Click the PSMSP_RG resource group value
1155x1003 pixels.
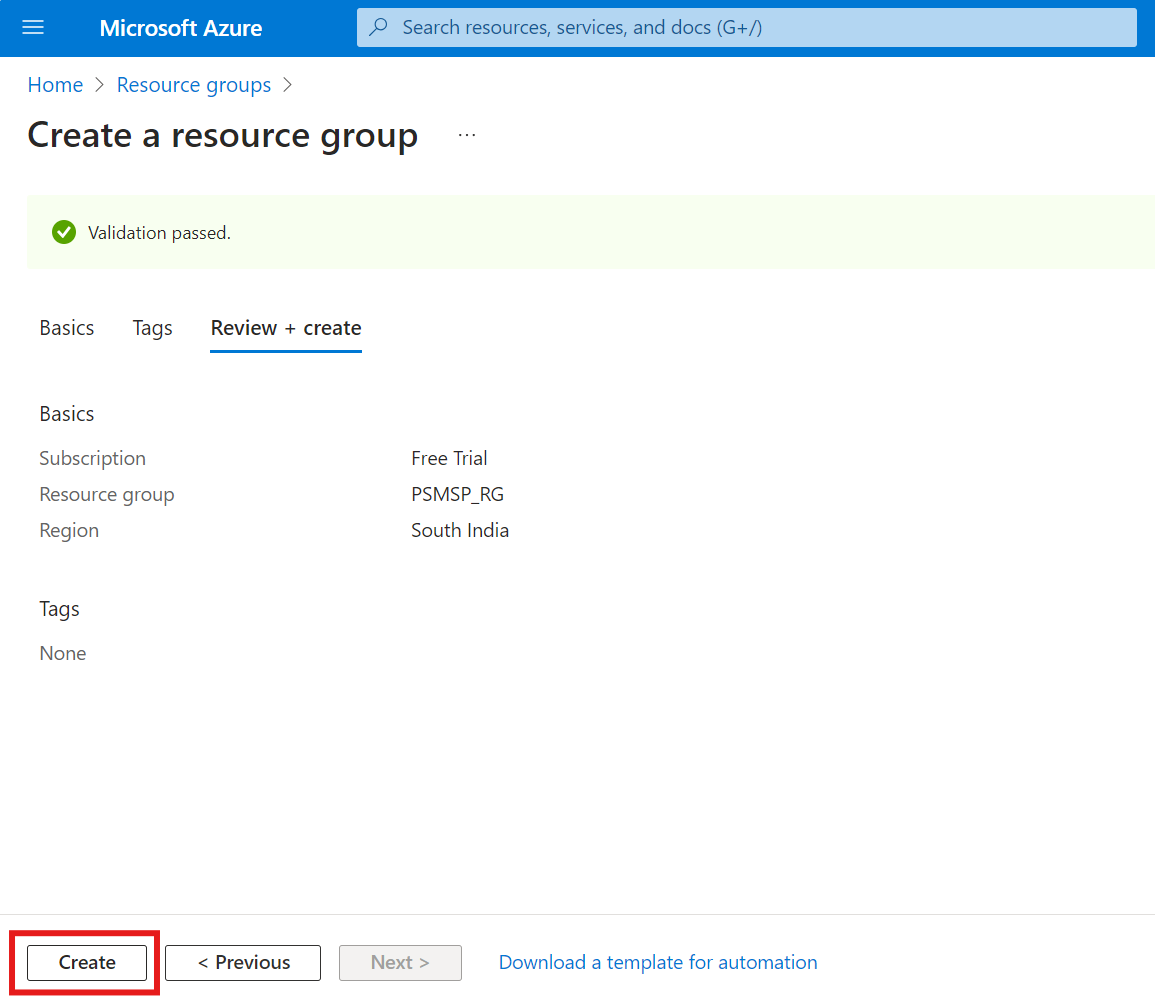pos(457,495)
